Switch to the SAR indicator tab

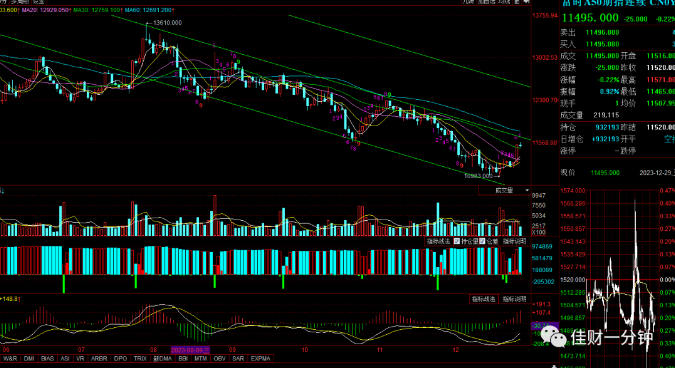coord(238,358)
